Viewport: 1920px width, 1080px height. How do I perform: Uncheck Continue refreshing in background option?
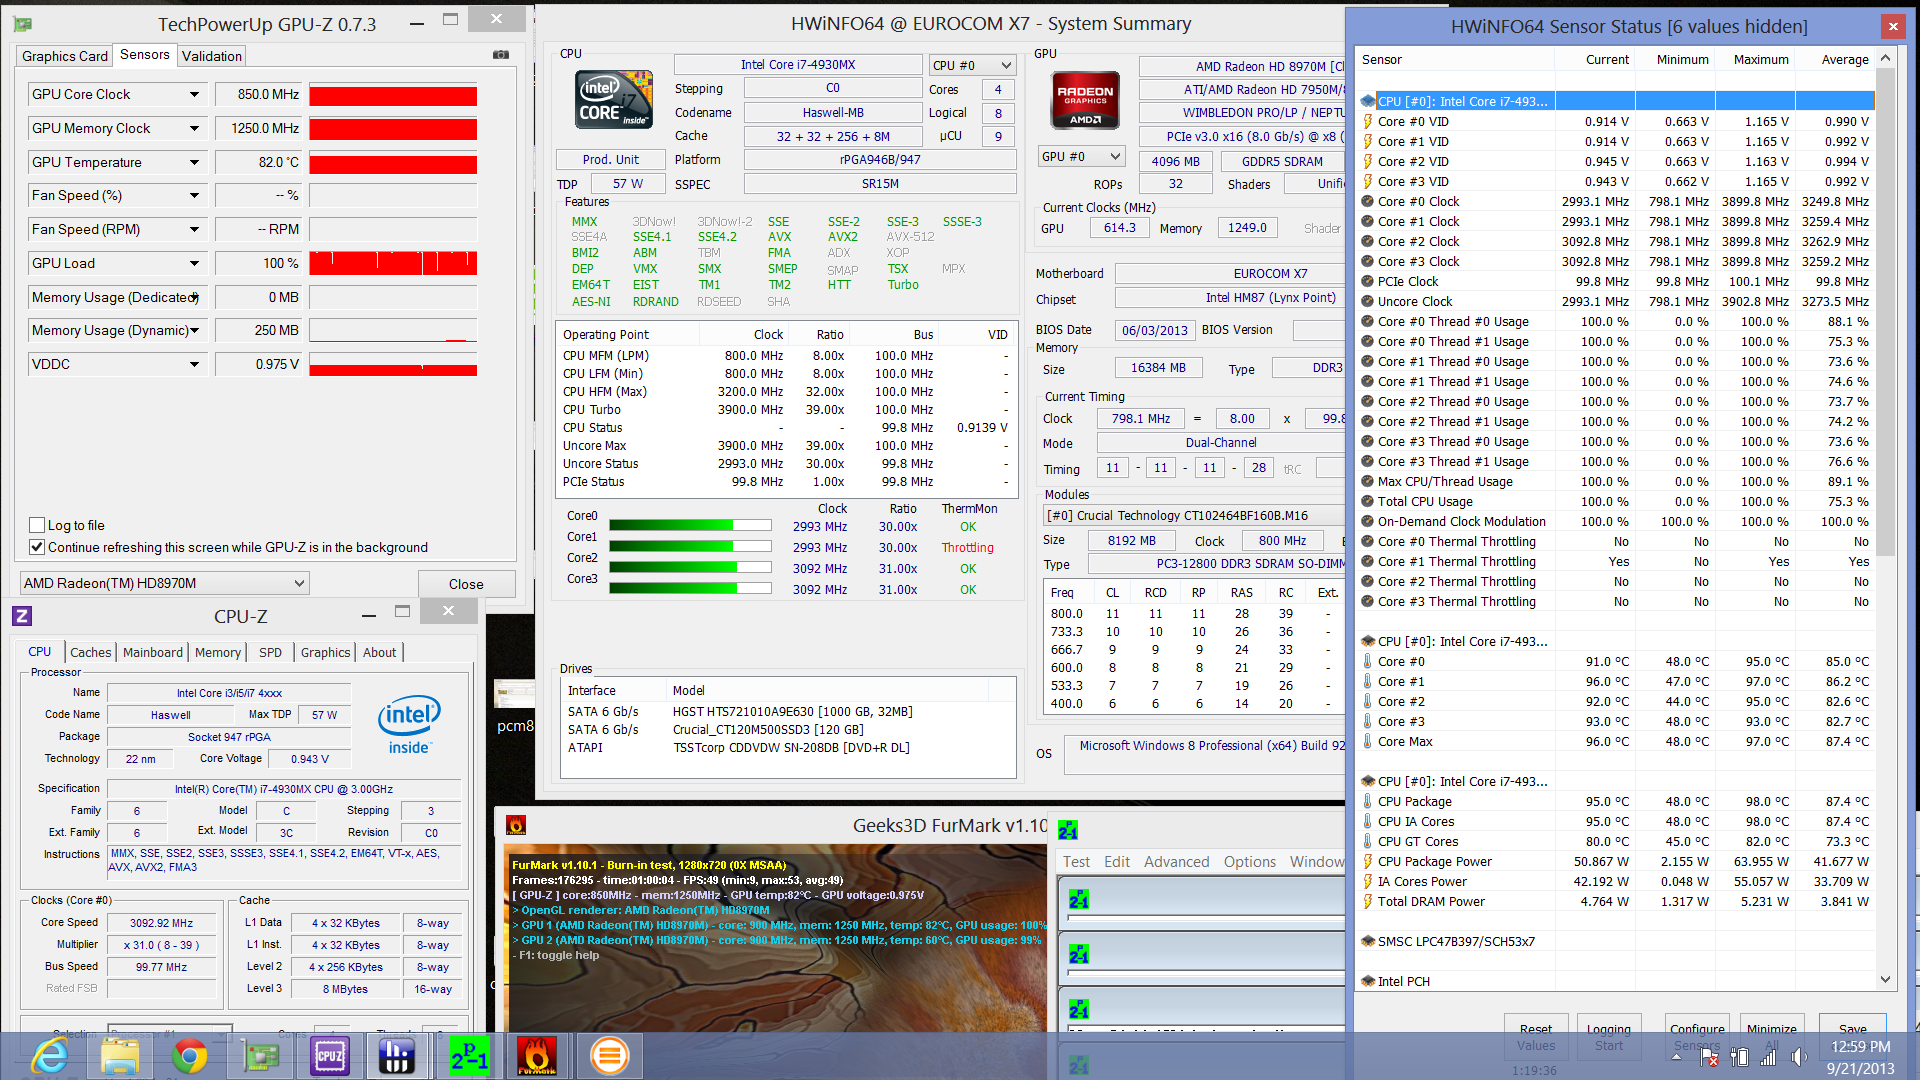point(37,547)
